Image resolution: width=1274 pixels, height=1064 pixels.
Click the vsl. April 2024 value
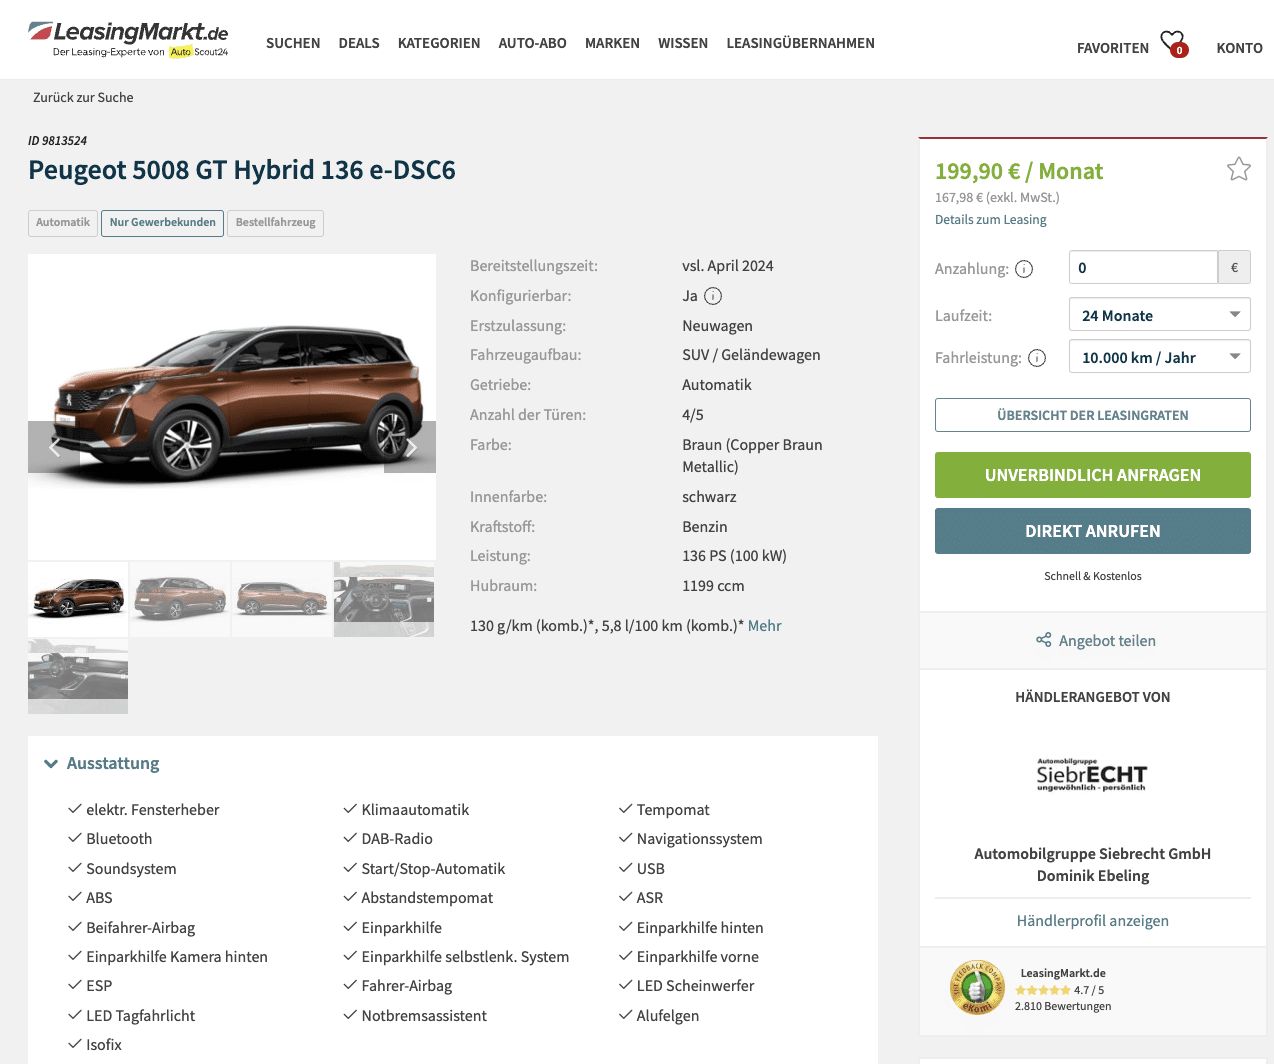click(728, 266)
